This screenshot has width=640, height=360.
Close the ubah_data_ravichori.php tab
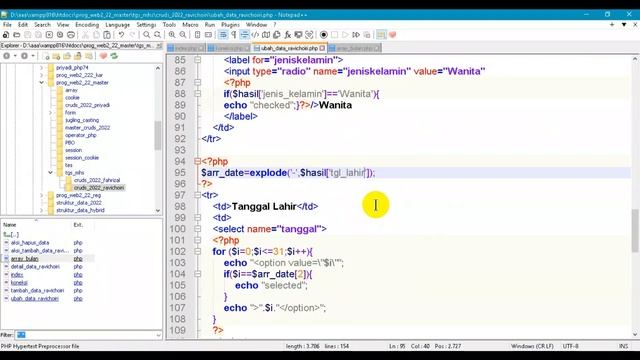pos(322,48)
